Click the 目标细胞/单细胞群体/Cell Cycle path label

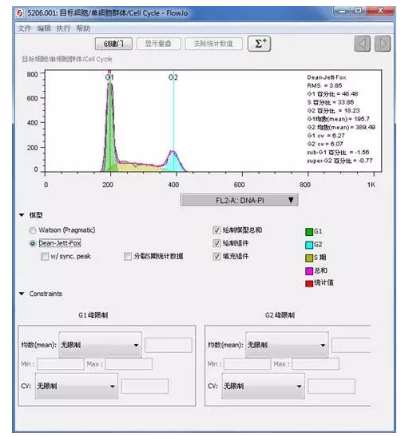[67, 59]
